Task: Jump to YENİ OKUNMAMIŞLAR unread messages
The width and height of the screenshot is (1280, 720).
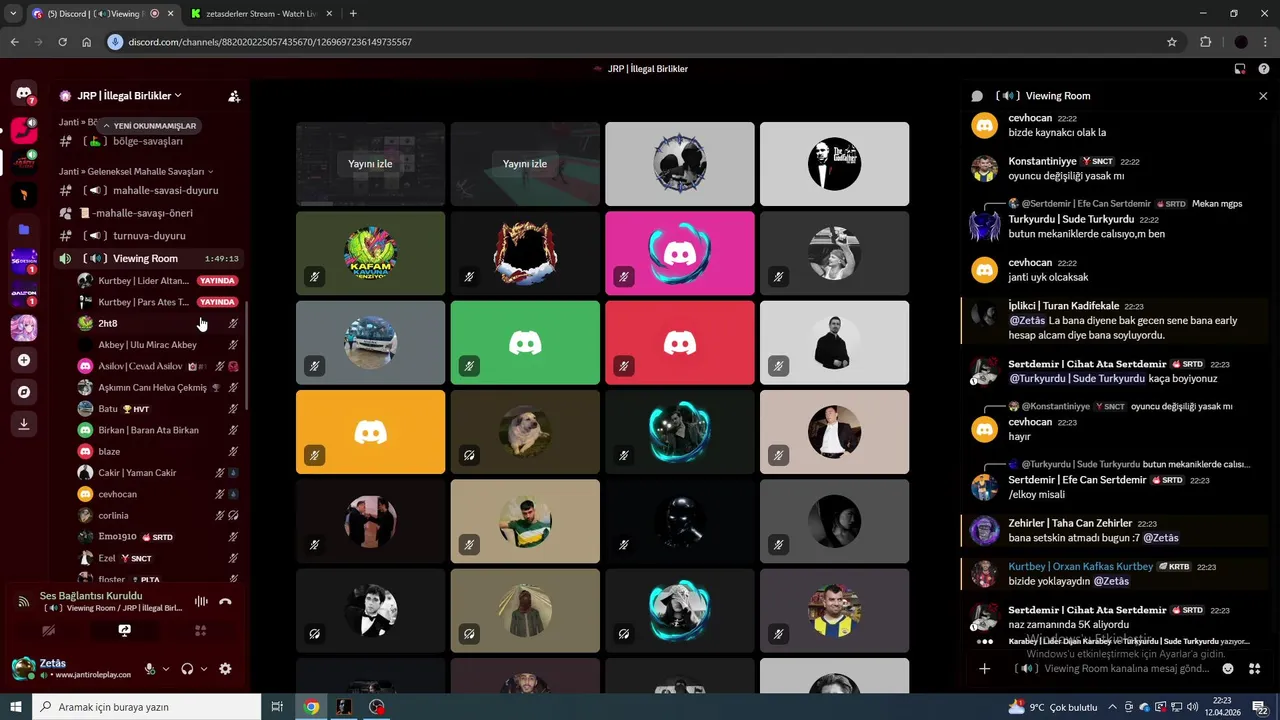Action: click(149, 126)
